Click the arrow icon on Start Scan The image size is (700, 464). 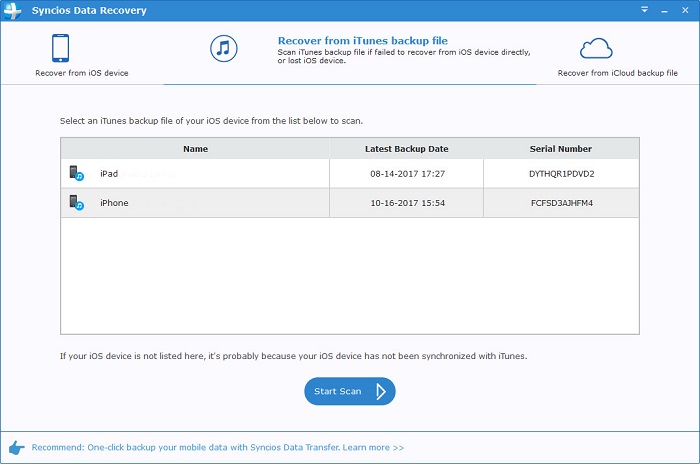coord(380,391)
